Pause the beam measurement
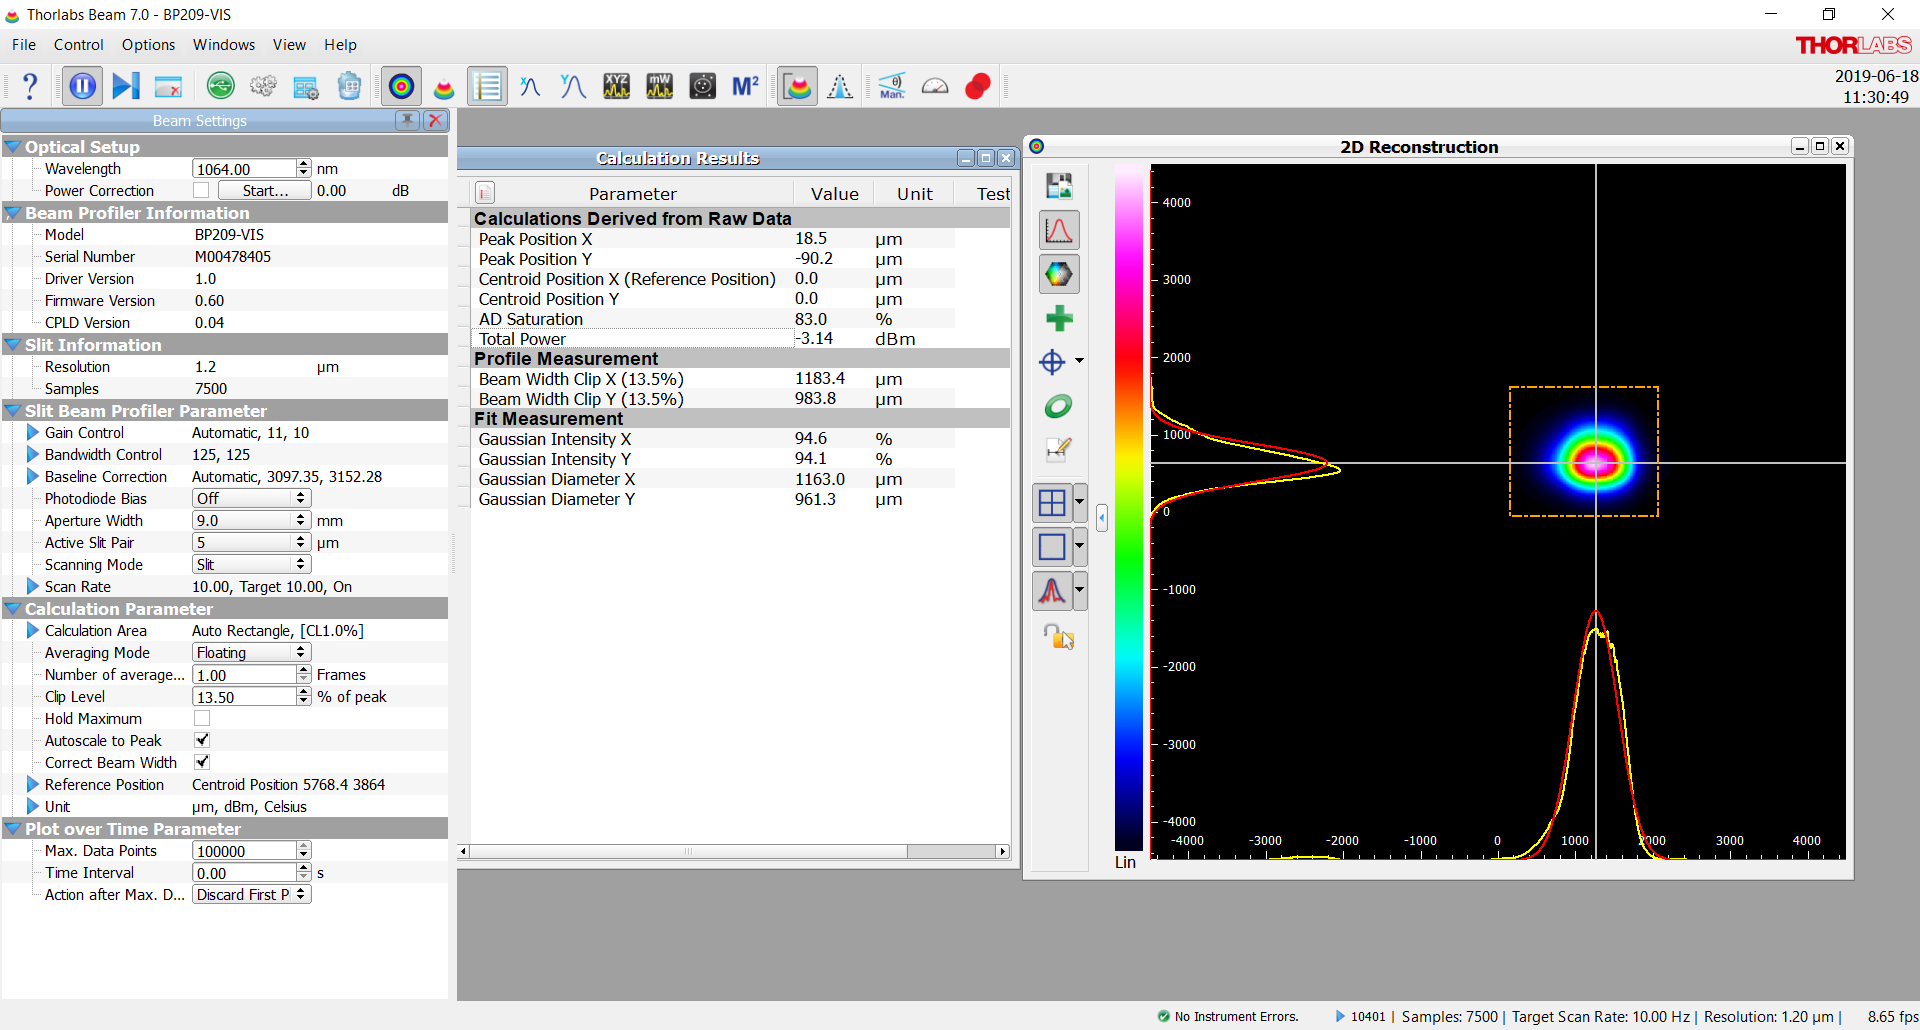Viewport: 1920px width, 1030px height. [82, 87]
